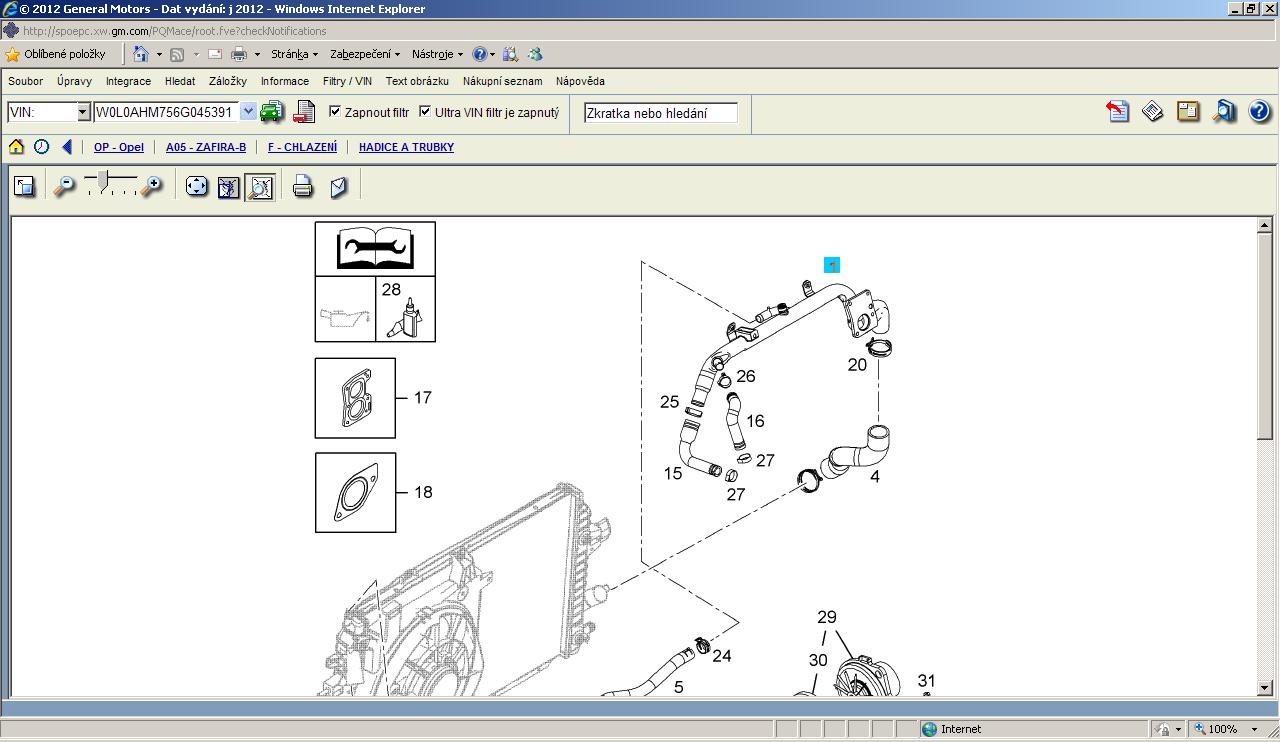The image size is (1280, 742).
Task: Print the diagram using the printer icon
Action: click(x=302, y=186)
